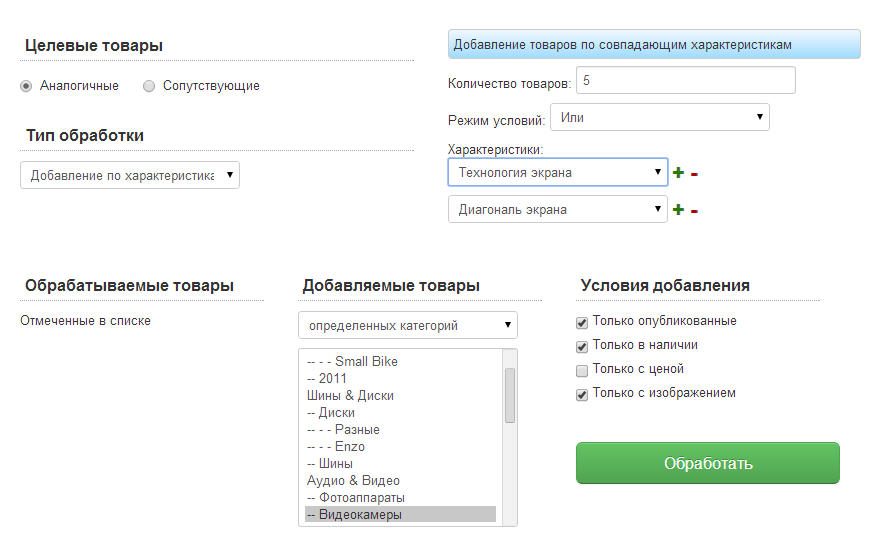
Task: Click red minus next to Диагональ экрана
Action: [x=694, y=211]
